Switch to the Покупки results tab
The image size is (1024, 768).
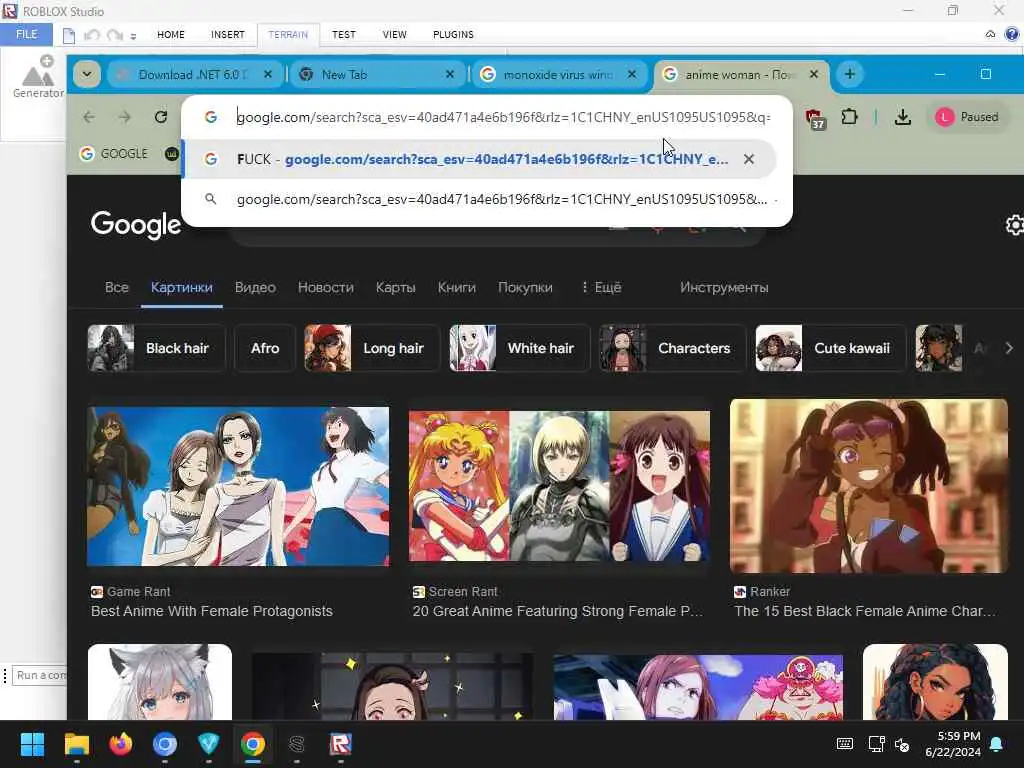[525, 287]
